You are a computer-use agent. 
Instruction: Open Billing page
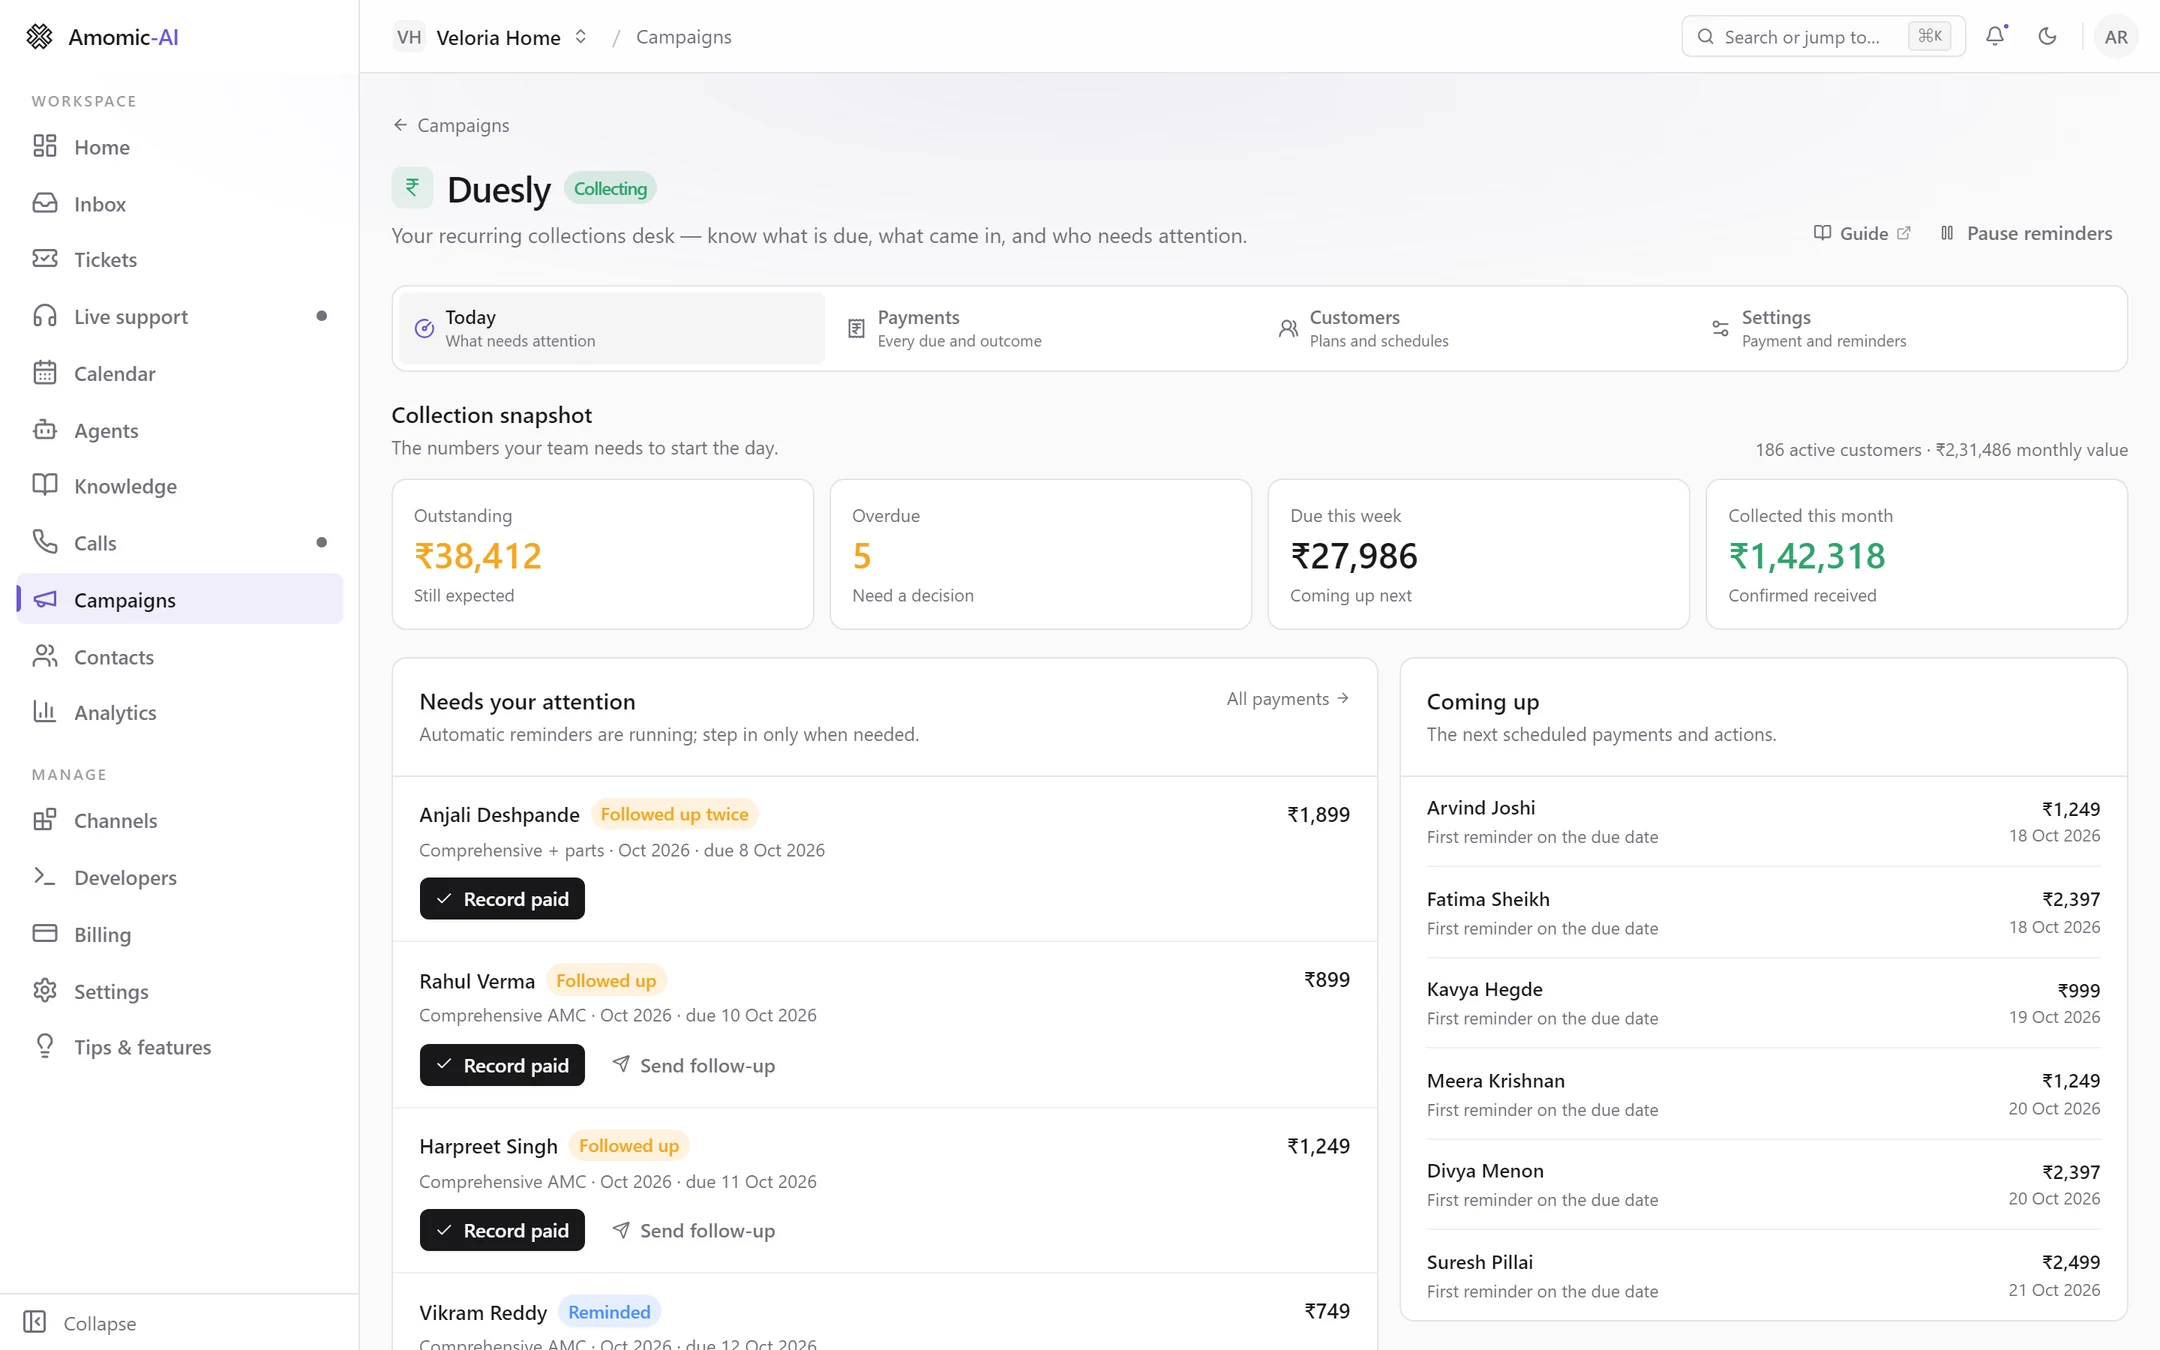(x=180, y=935)
